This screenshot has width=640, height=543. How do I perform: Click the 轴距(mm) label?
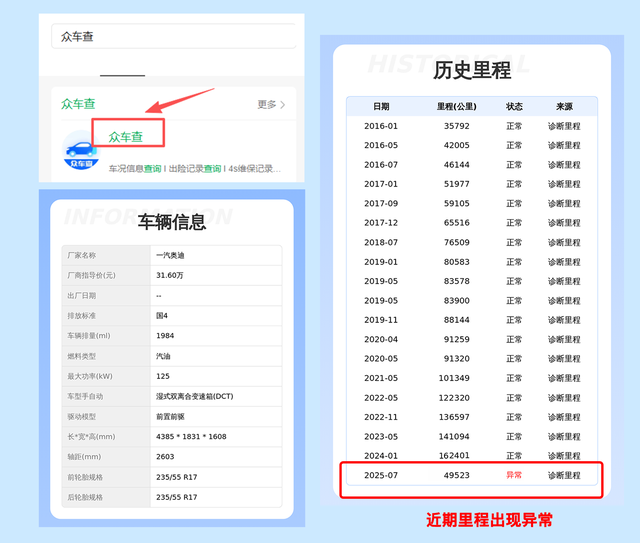click(x=84, y=456)
